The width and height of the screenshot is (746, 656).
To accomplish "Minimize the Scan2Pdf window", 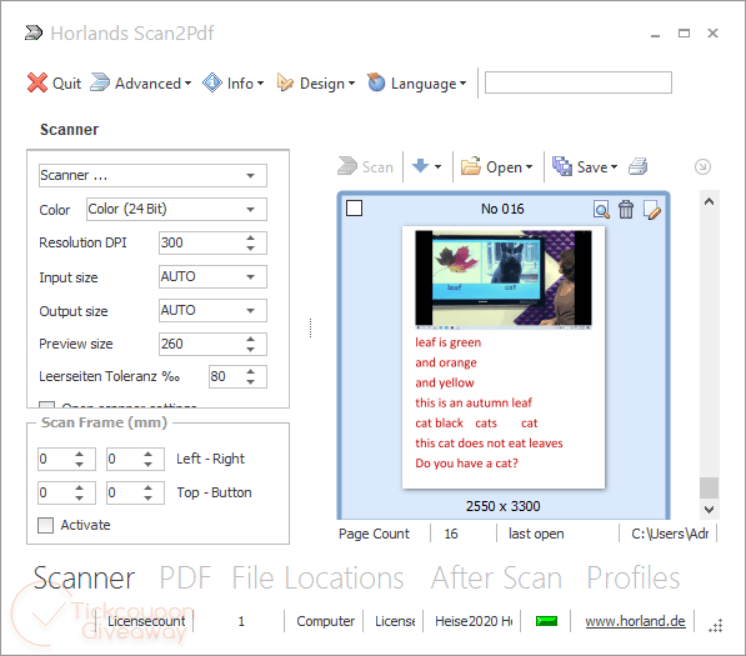I will pyautogui.click(x=656, y=34).
